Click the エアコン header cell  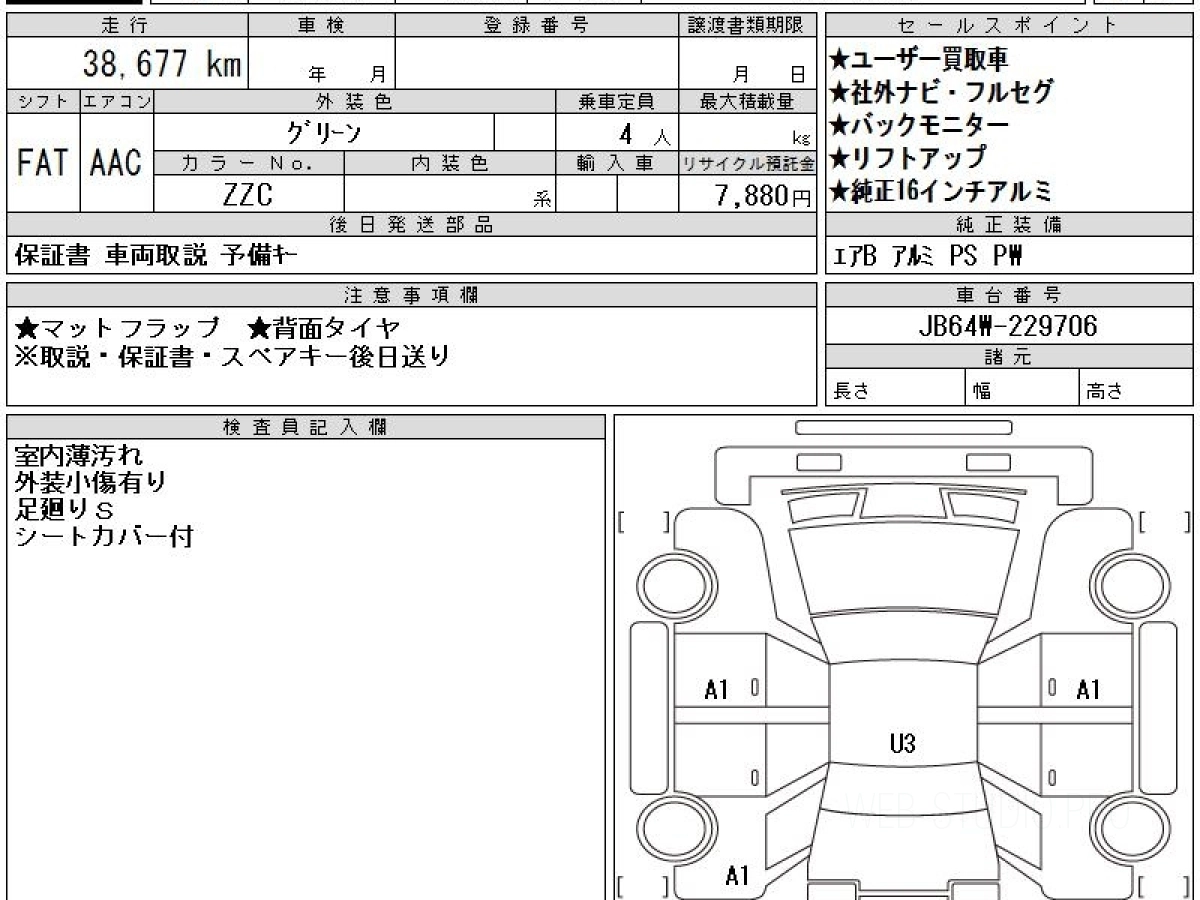(x=117, y=101)
